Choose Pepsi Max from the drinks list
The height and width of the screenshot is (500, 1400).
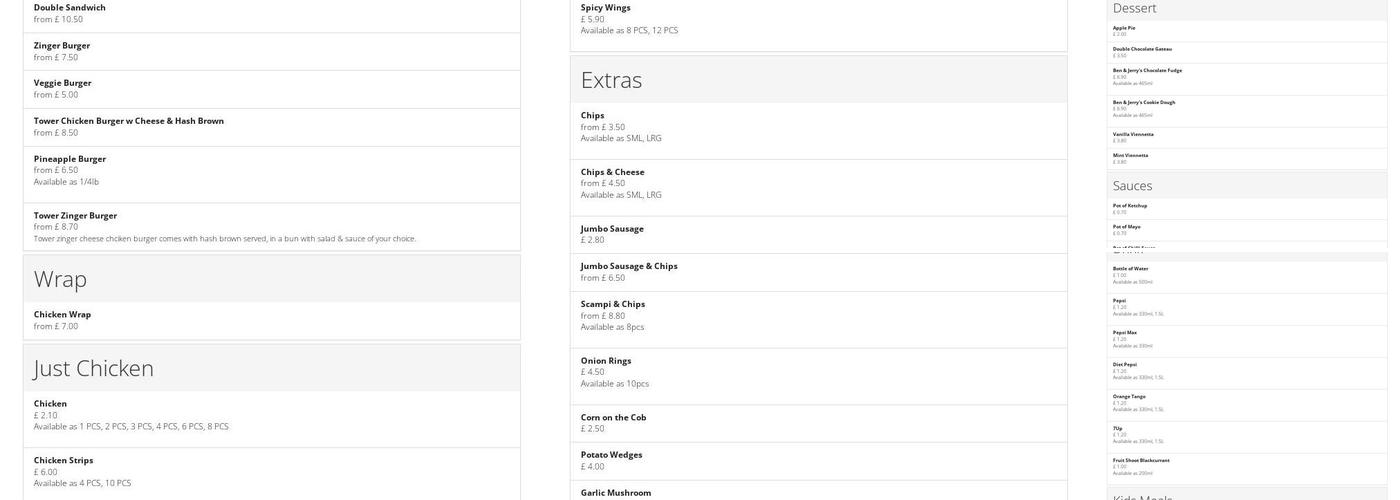1125,333
